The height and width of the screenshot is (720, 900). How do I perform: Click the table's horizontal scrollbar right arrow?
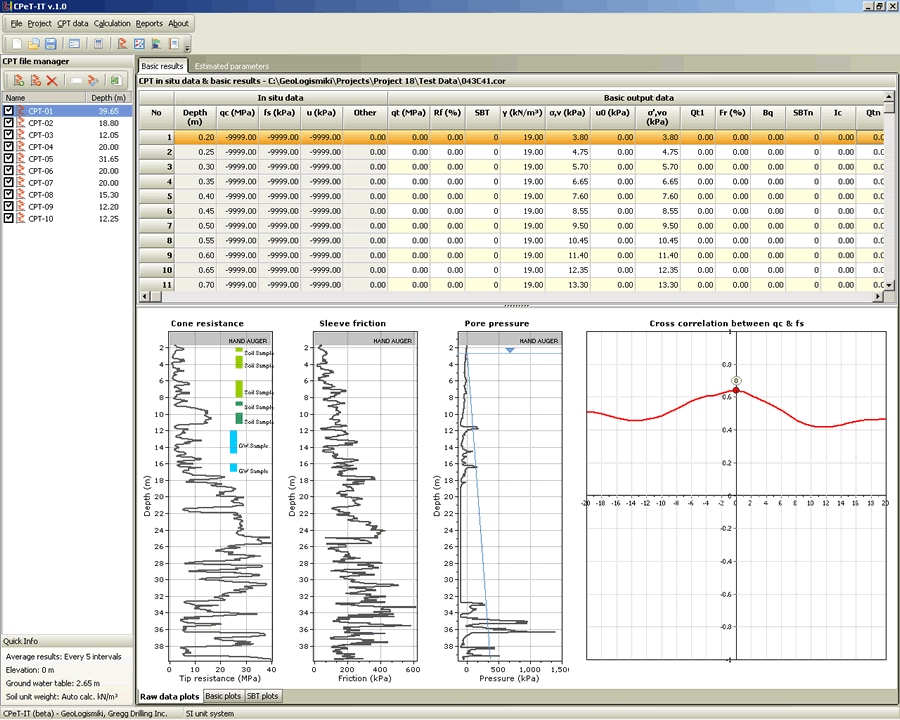(878, 296)
